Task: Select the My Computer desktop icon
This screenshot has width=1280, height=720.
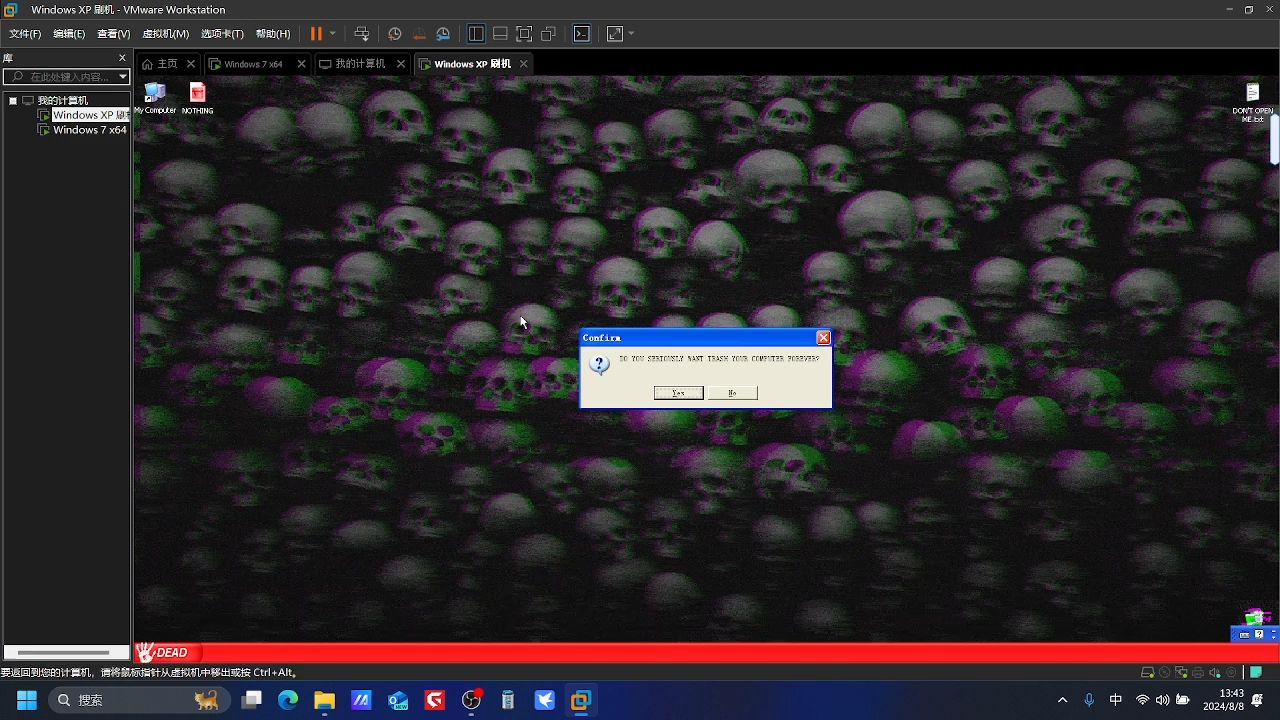Action: click(155, 98)
